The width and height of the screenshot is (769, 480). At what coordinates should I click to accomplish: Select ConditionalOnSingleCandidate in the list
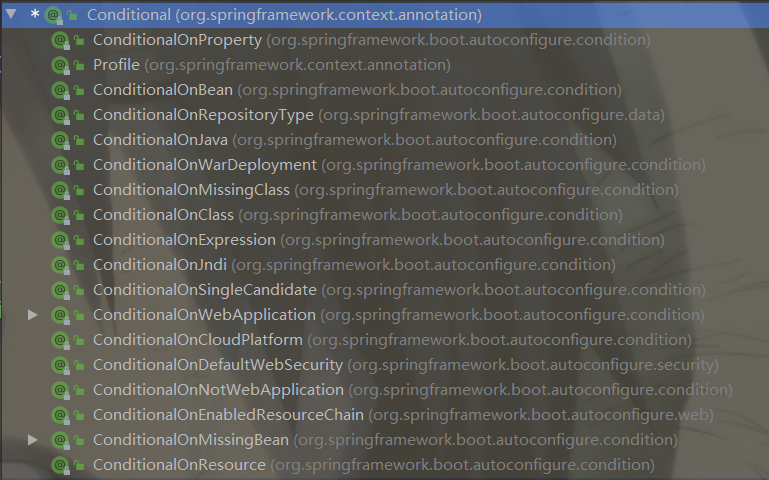(205, 290)
